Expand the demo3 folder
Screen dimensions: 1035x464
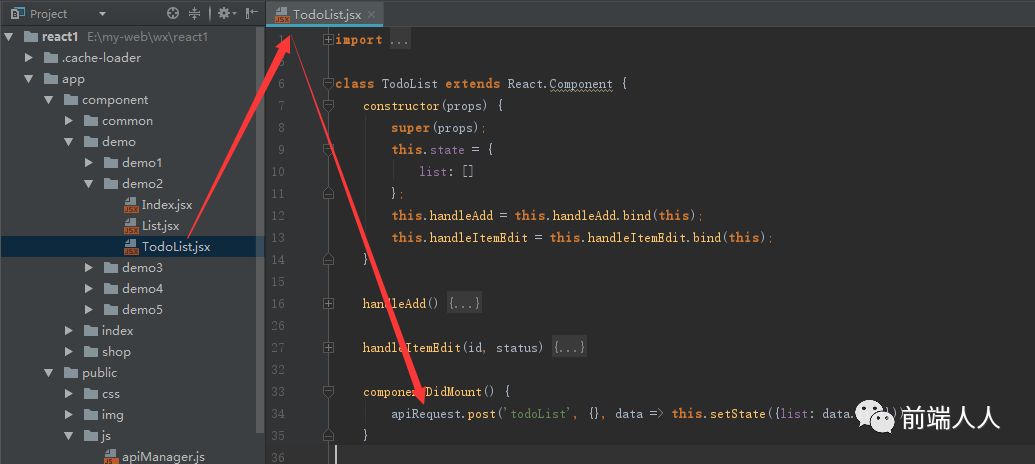click(x=88, y=268)
